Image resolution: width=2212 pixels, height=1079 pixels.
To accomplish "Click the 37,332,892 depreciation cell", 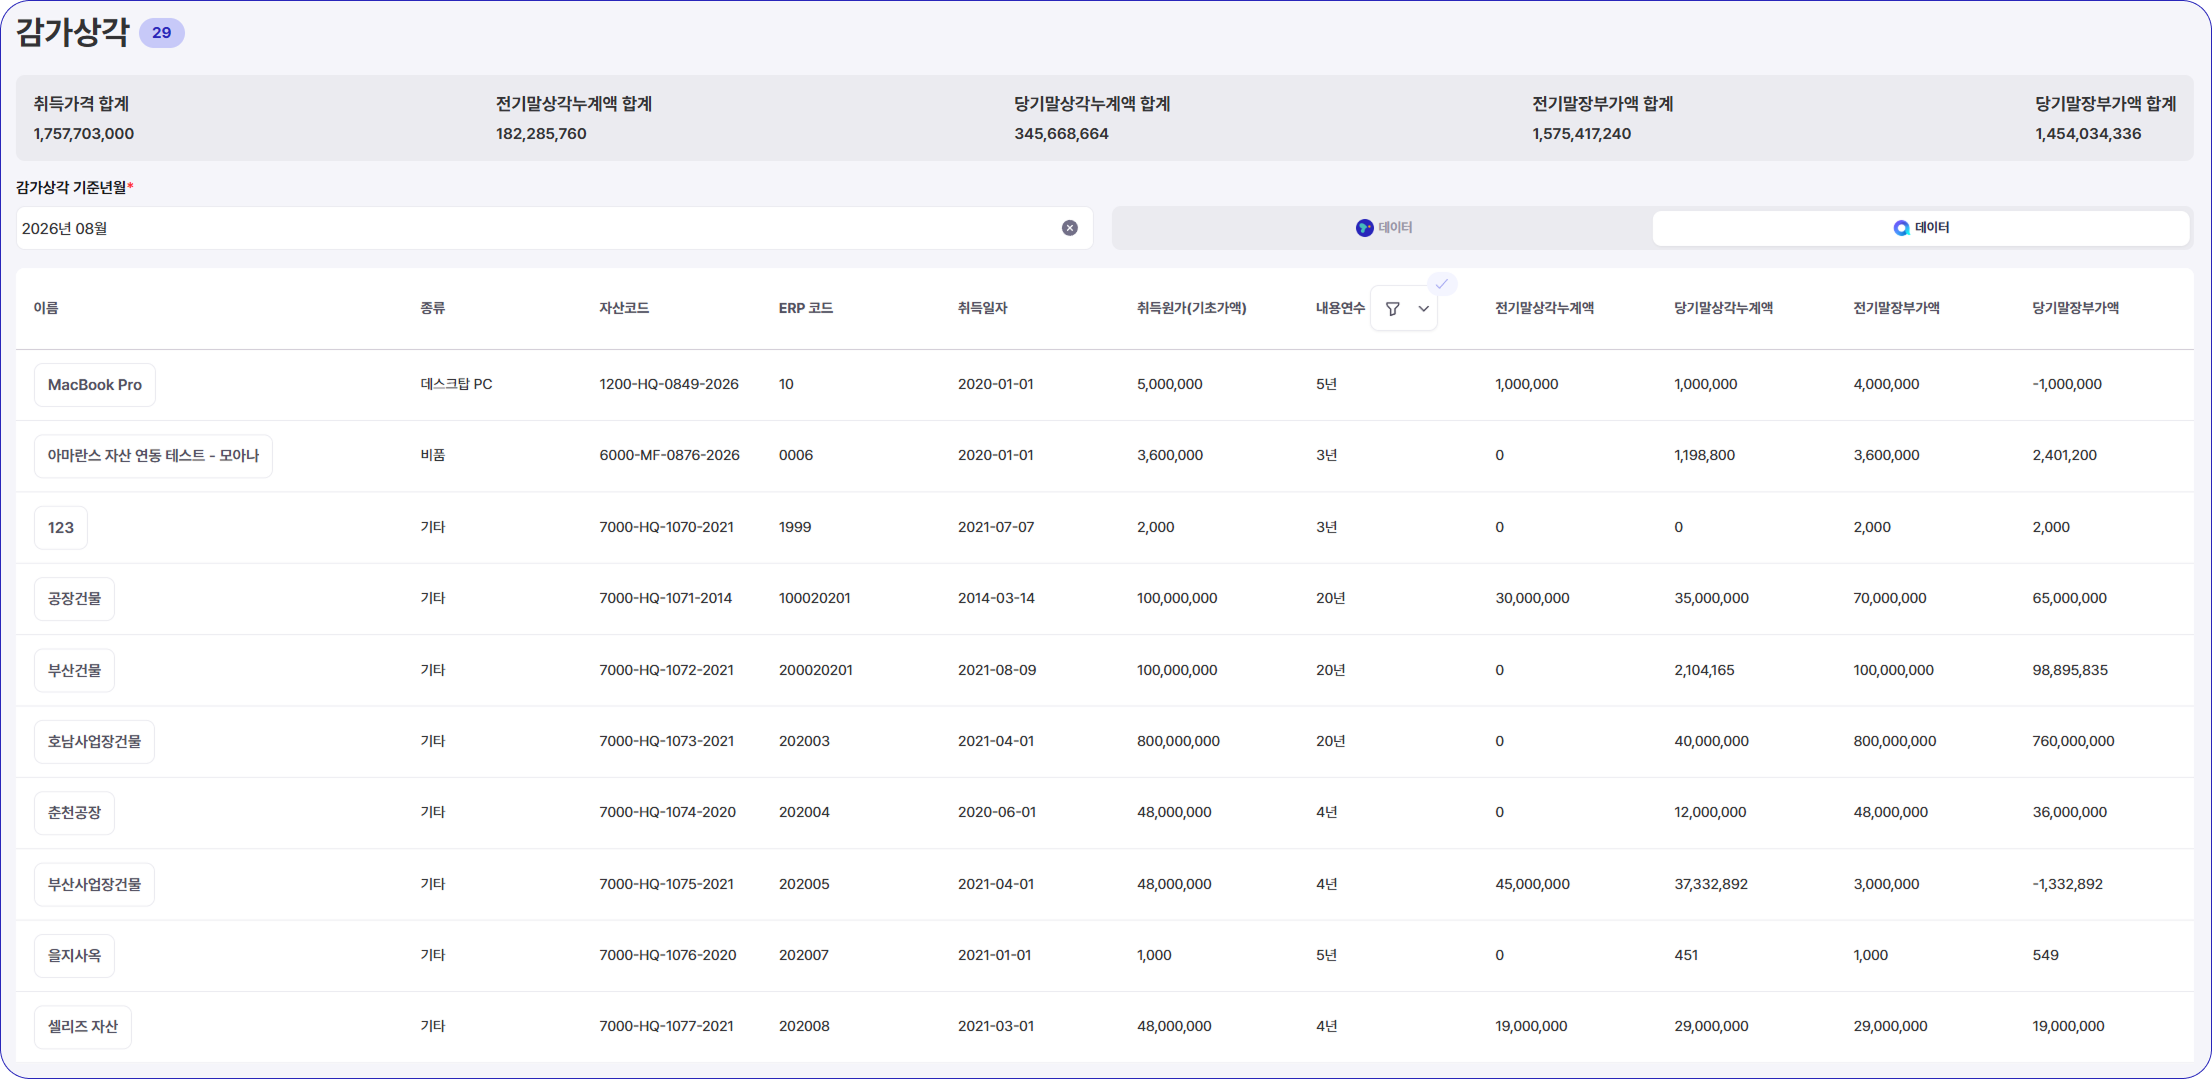I will coord(1711,884).
